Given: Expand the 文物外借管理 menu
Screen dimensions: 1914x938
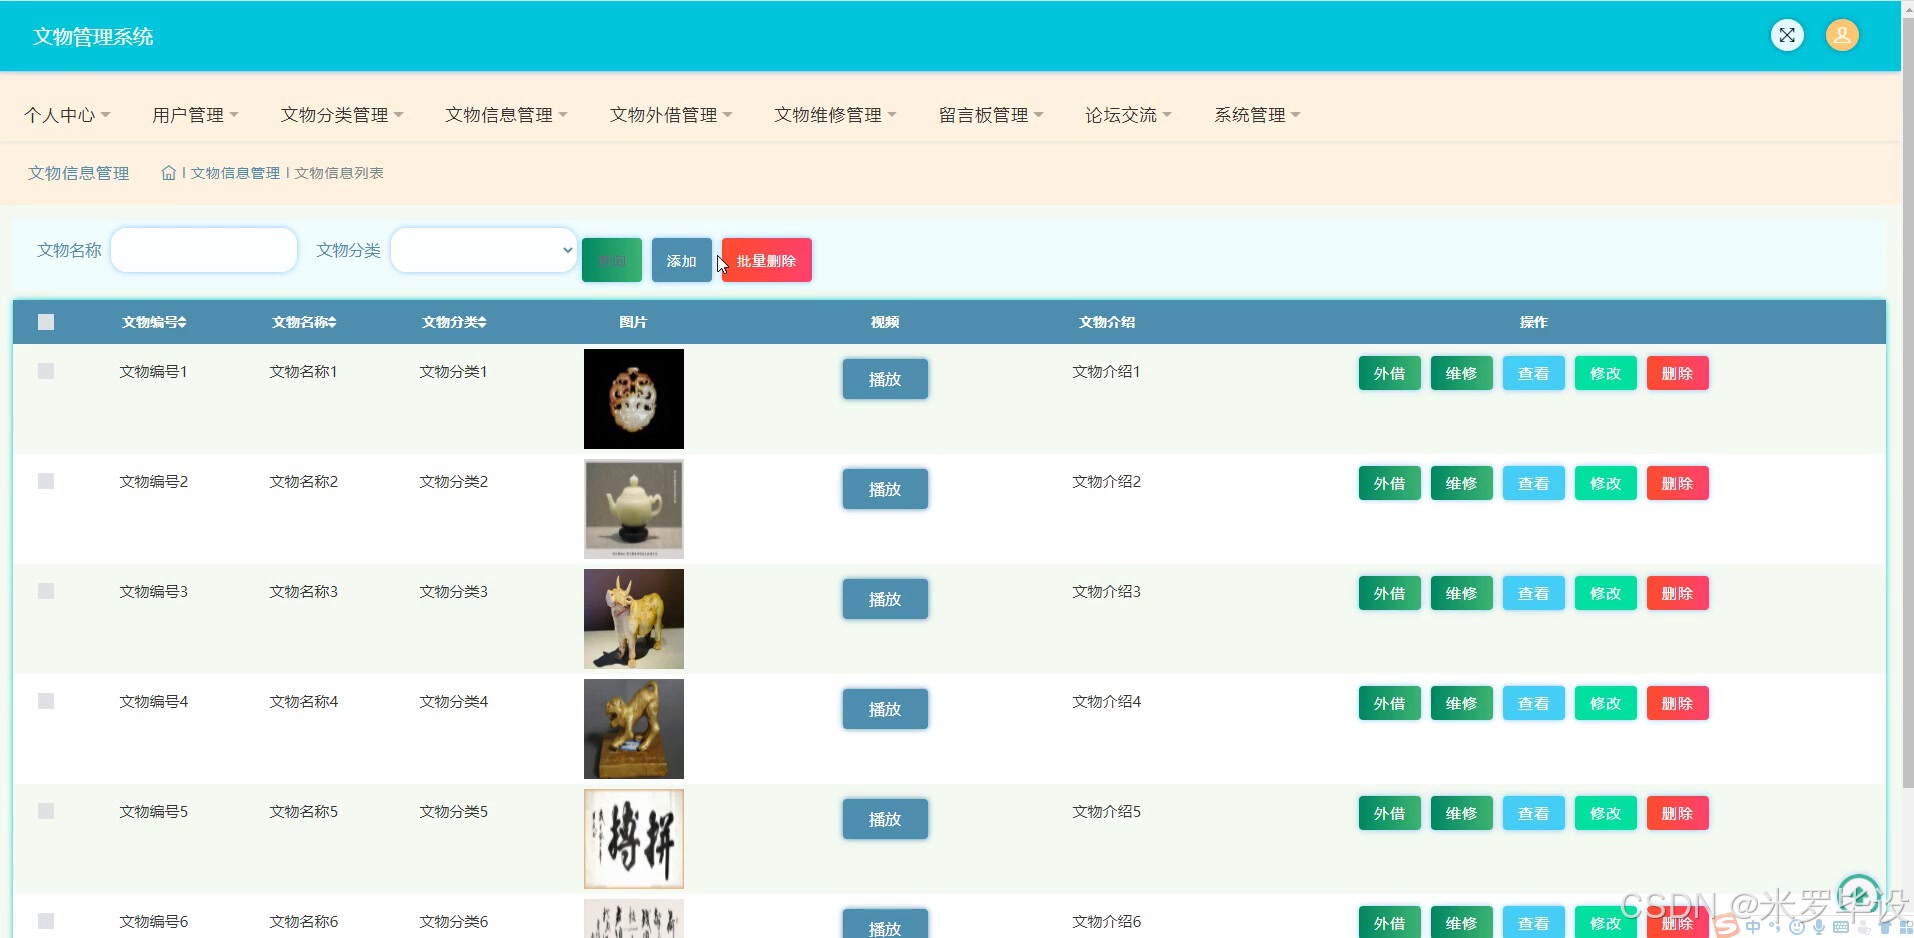Looking at the screenshot, I should pyautogui.click(x=671, y=115).
